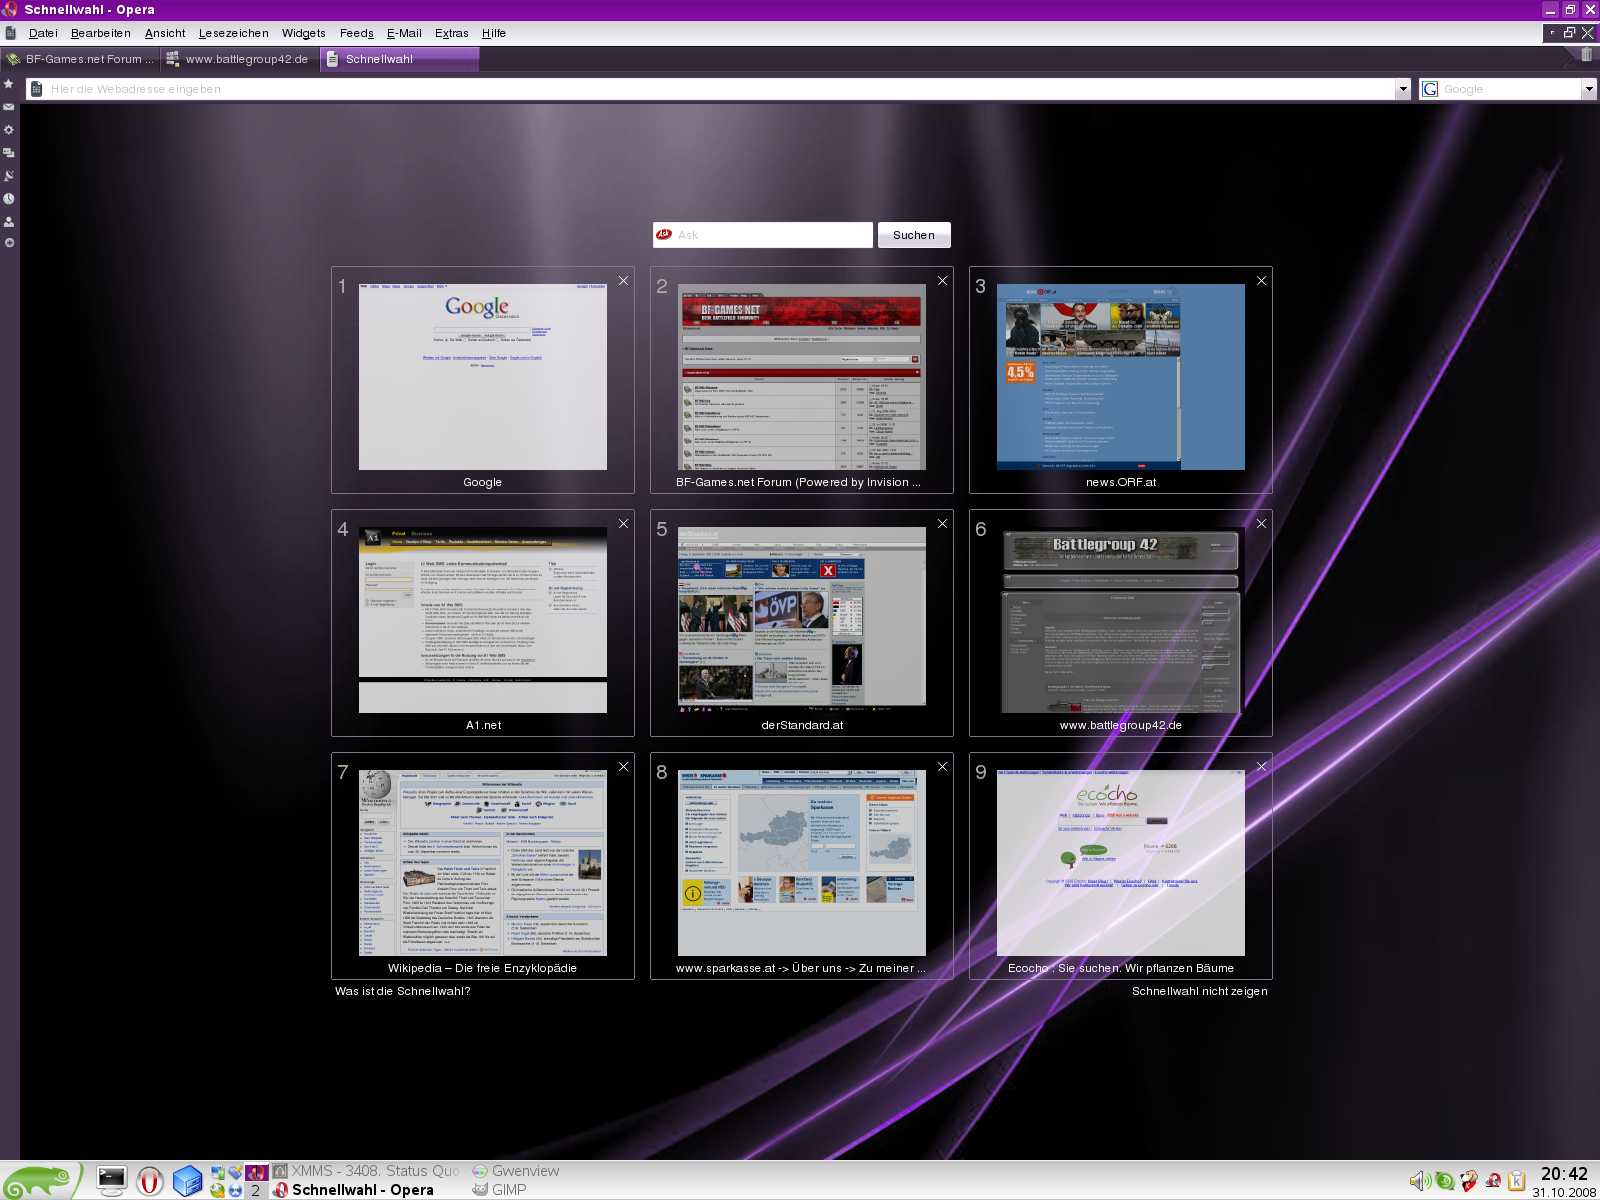Image resolution: width=1600 pixels, height=1200 pixels.
Task: Click the green updater tray icon
Action: click(1445, 1181)
